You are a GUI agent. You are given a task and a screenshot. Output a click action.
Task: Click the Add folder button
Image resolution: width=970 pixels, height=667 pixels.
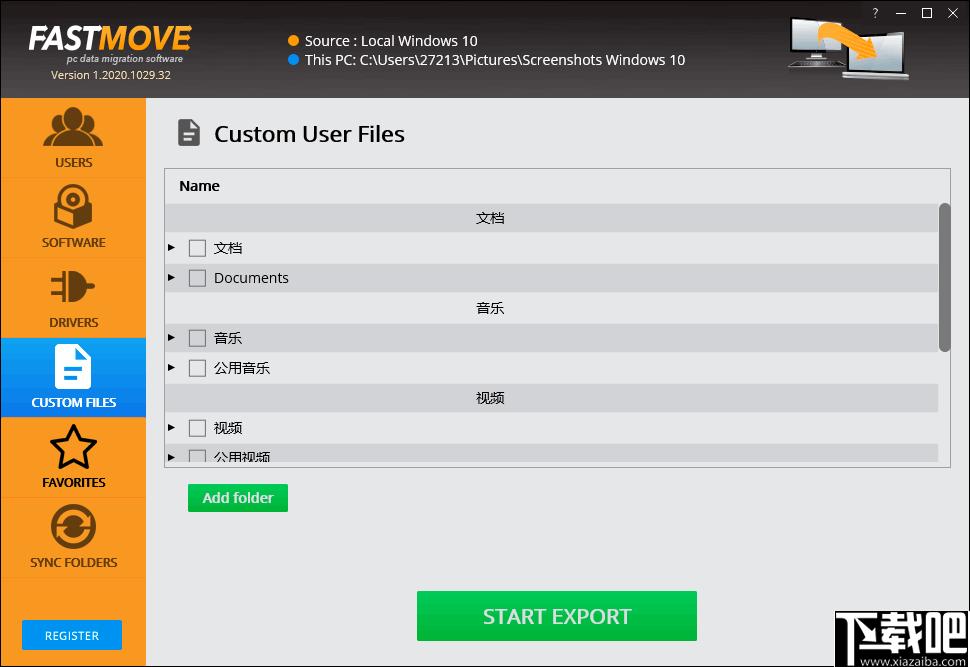tap(238, 498)
